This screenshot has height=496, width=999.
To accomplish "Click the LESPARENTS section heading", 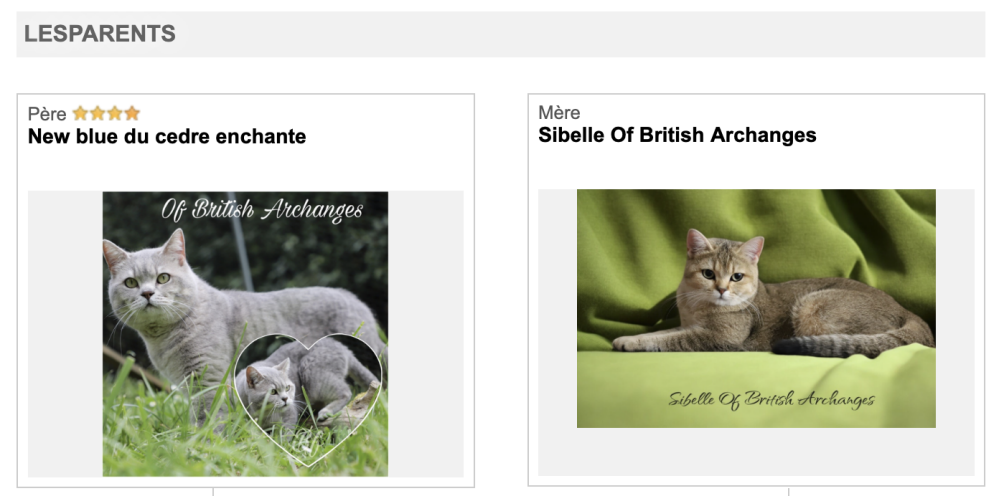I will pos(100,34).
